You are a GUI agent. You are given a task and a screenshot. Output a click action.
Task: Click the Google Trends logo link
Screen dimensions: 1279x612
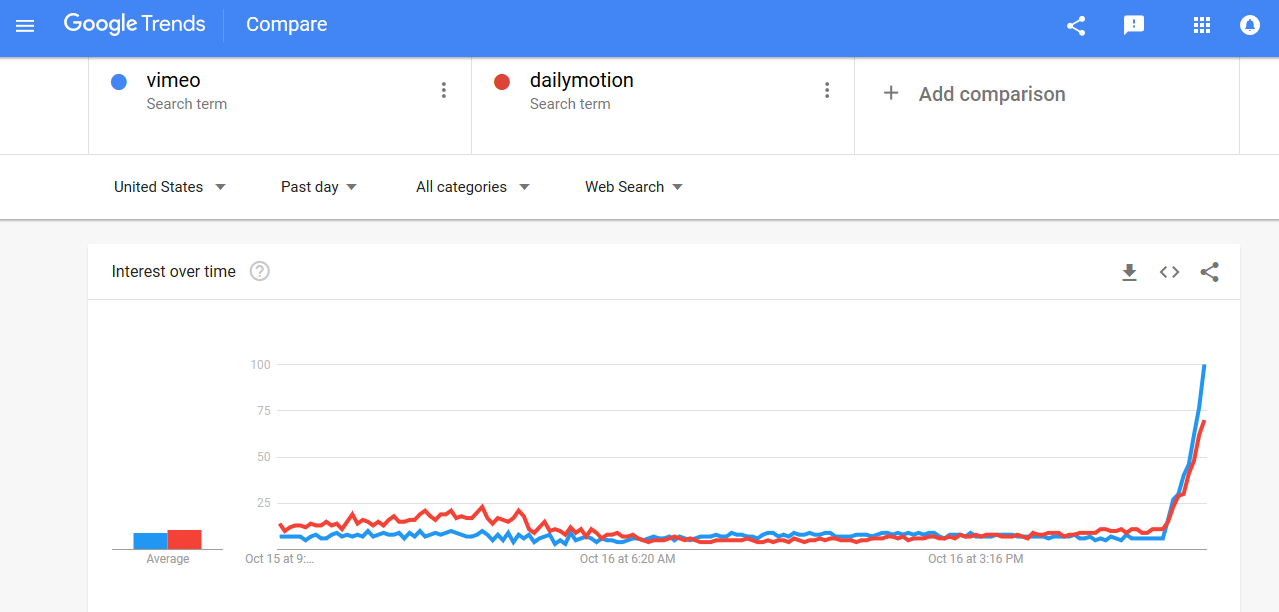click(x=134, y=25)
